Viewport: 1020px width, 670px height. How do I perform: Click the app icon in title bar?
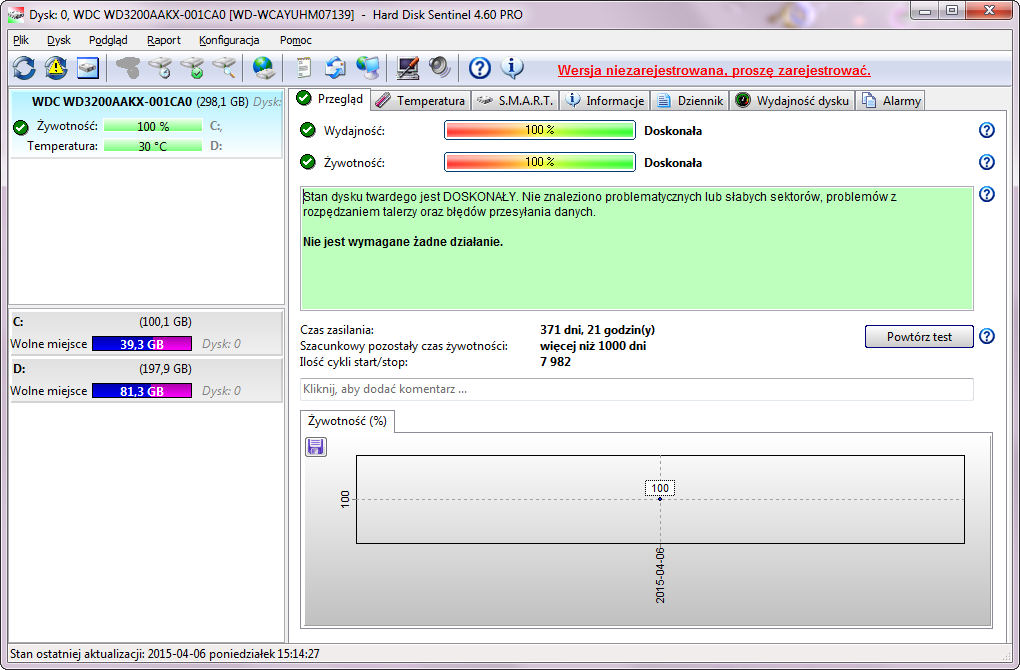(16, 14)
